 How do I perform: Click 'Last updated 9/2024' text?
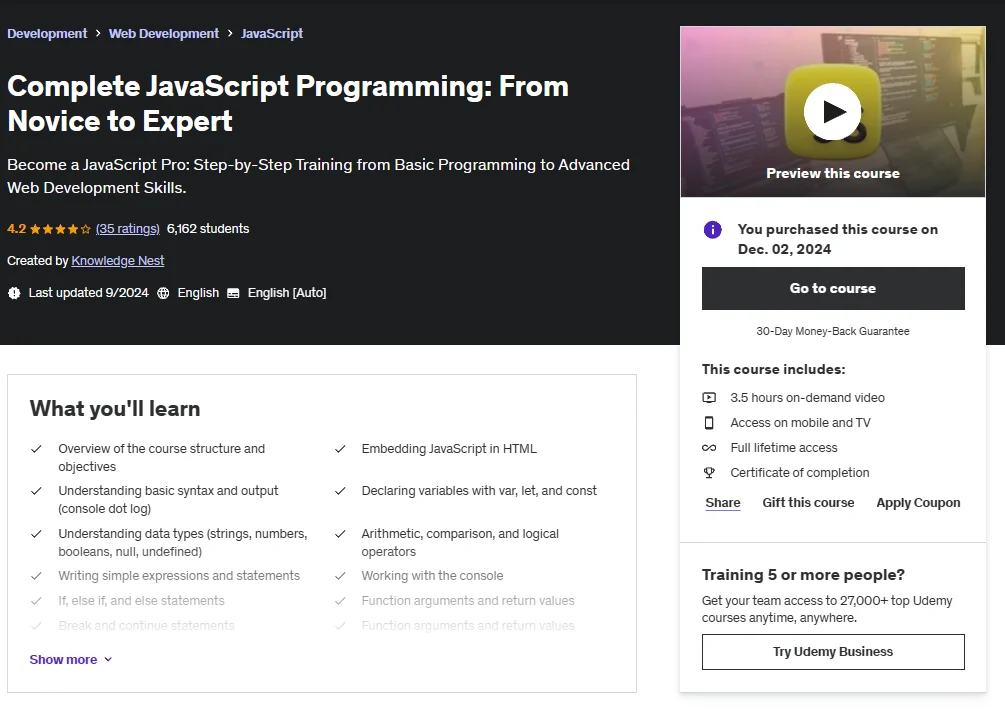pyautogui.click(x=88, y=293)
